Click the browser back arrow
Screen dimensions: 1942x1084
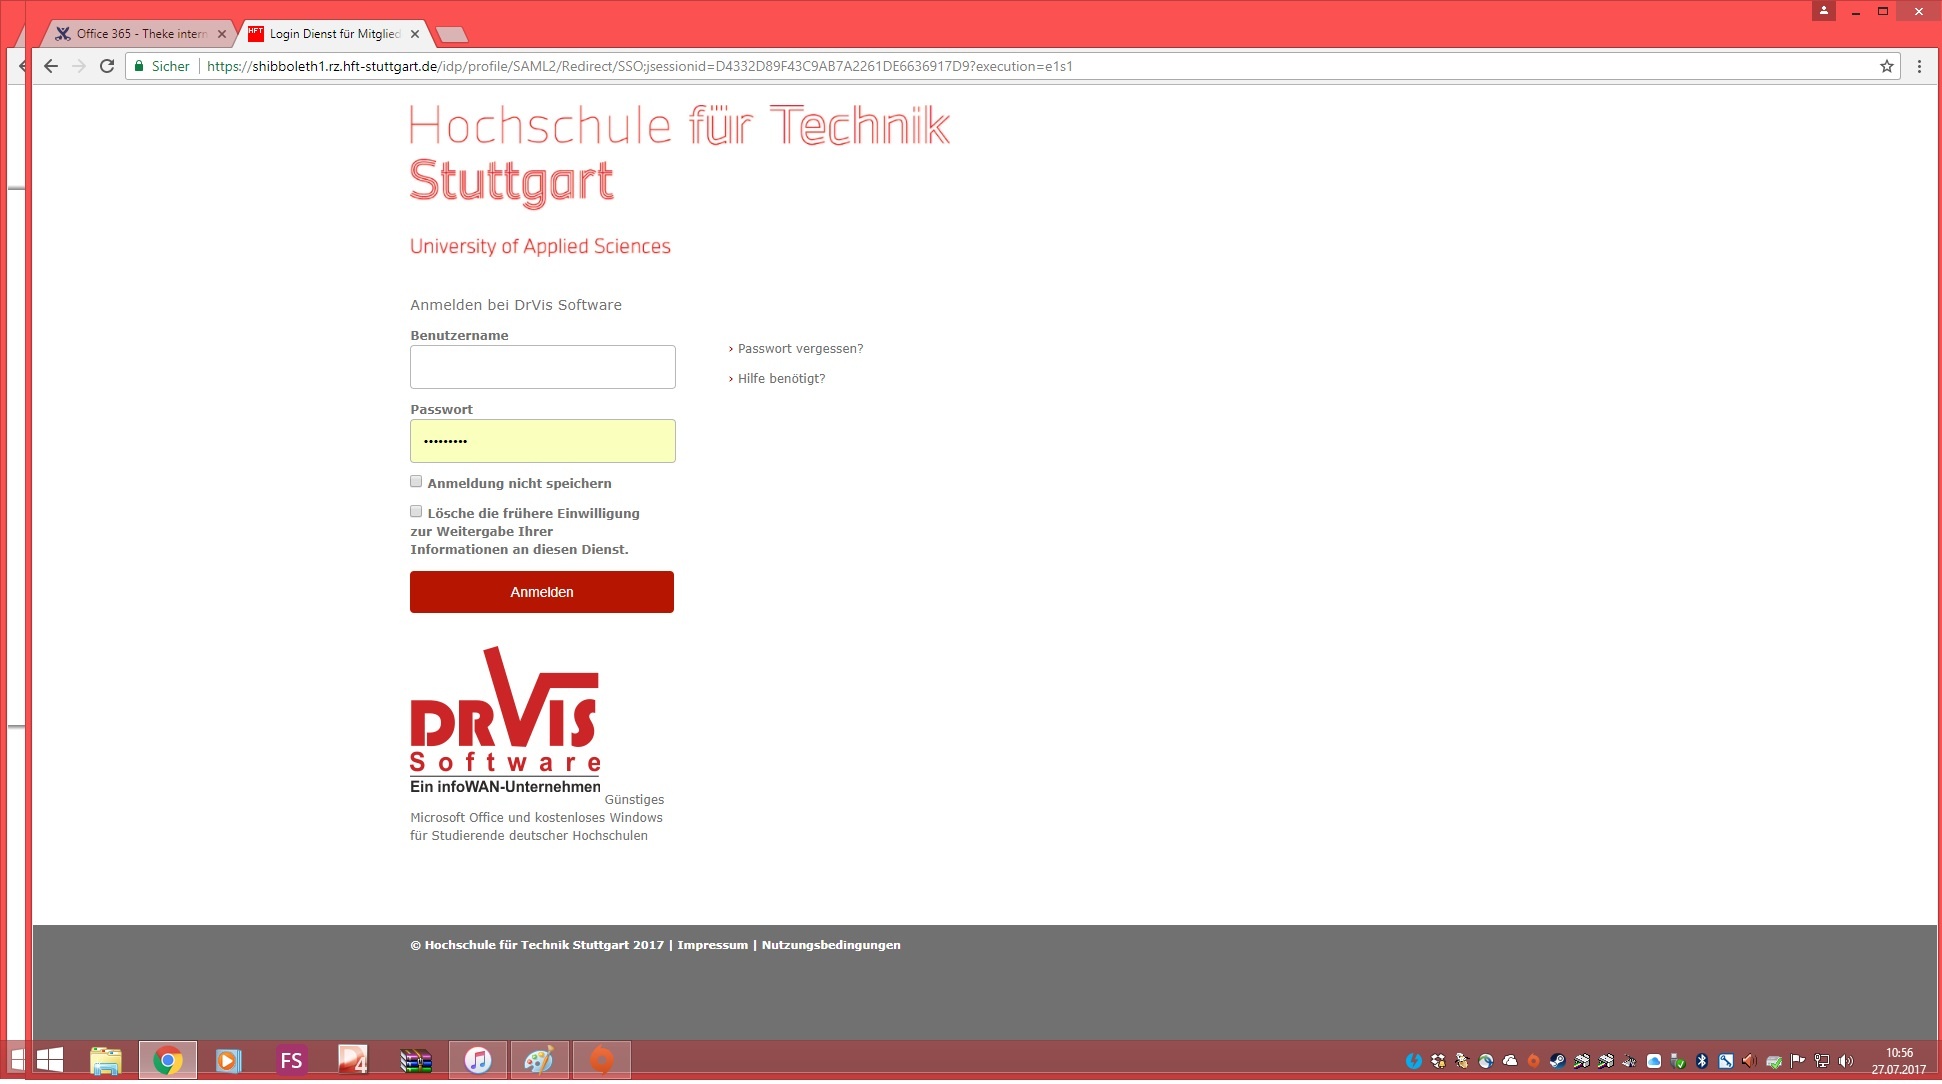[x=51, y=66]
